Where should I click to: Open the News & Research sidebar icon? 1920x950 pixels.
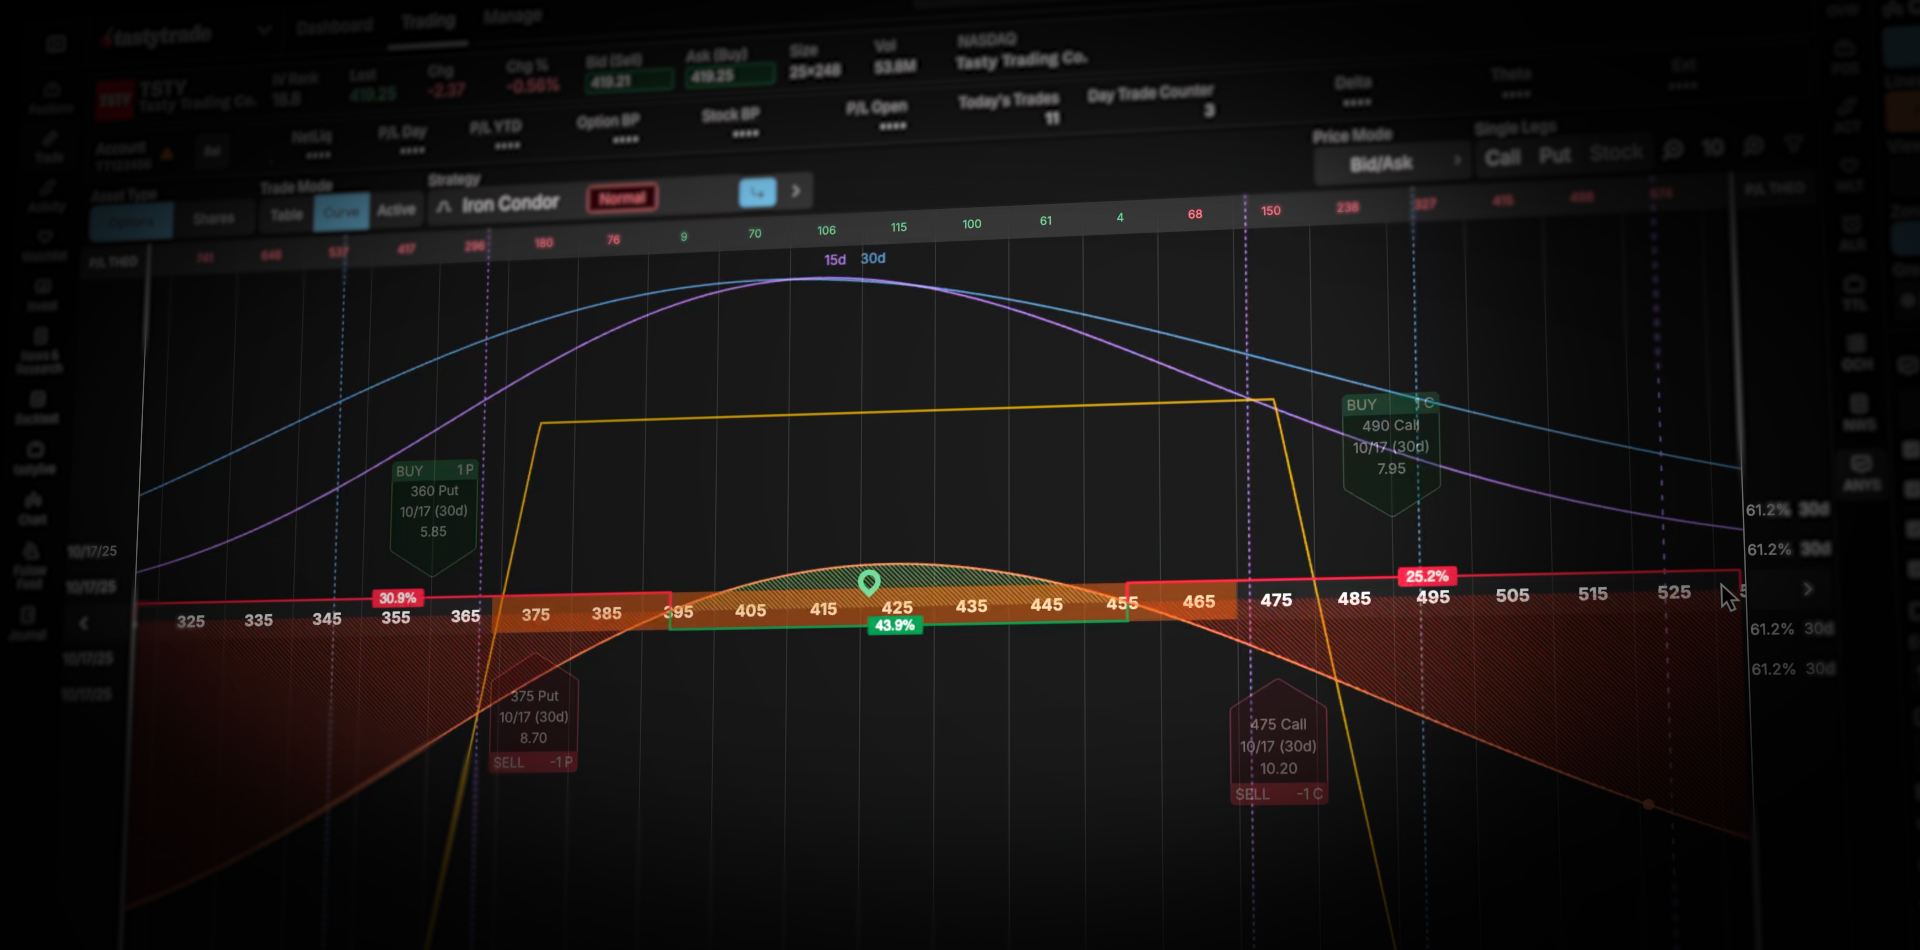(41, 336)
